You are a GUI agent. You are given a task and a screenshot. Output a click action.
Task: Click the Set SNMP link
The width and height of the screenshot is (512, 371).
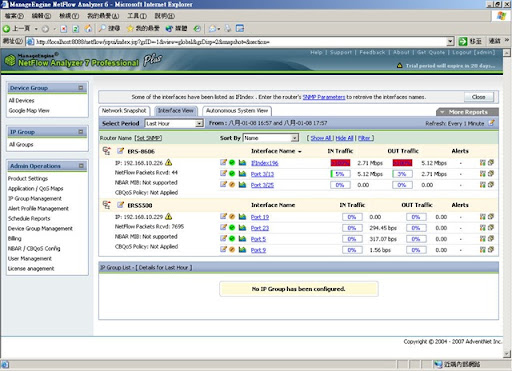pyautogui.click(x=148, y=138)
